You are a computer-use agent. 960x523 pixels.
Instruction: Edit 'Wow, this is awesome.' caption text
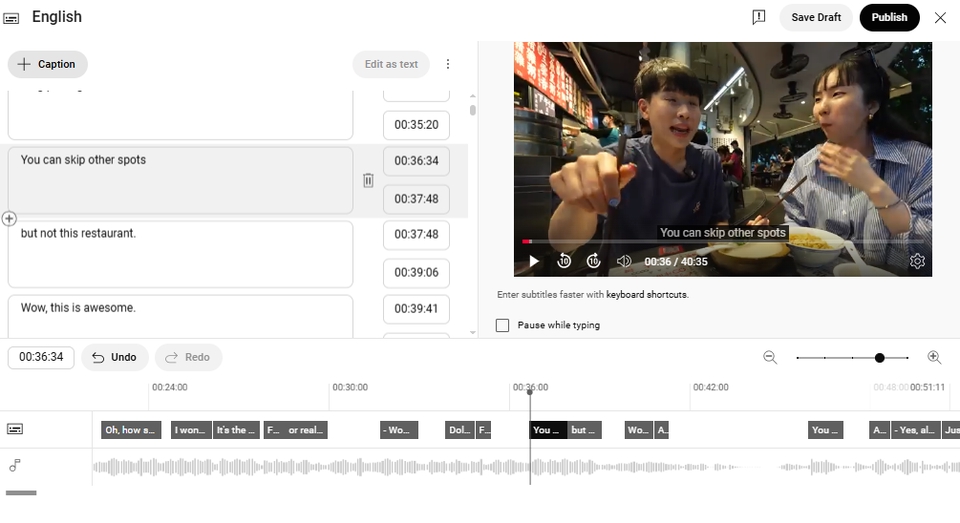click(180, 317)
